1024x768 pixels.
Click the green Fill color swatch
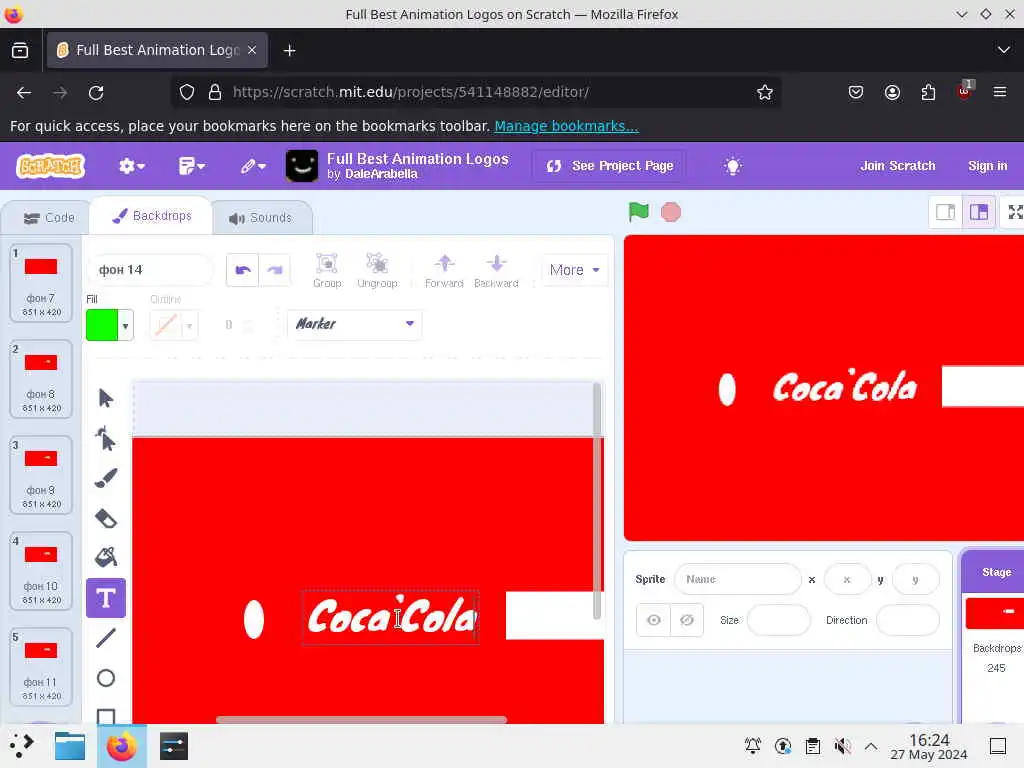click(102, 325)
